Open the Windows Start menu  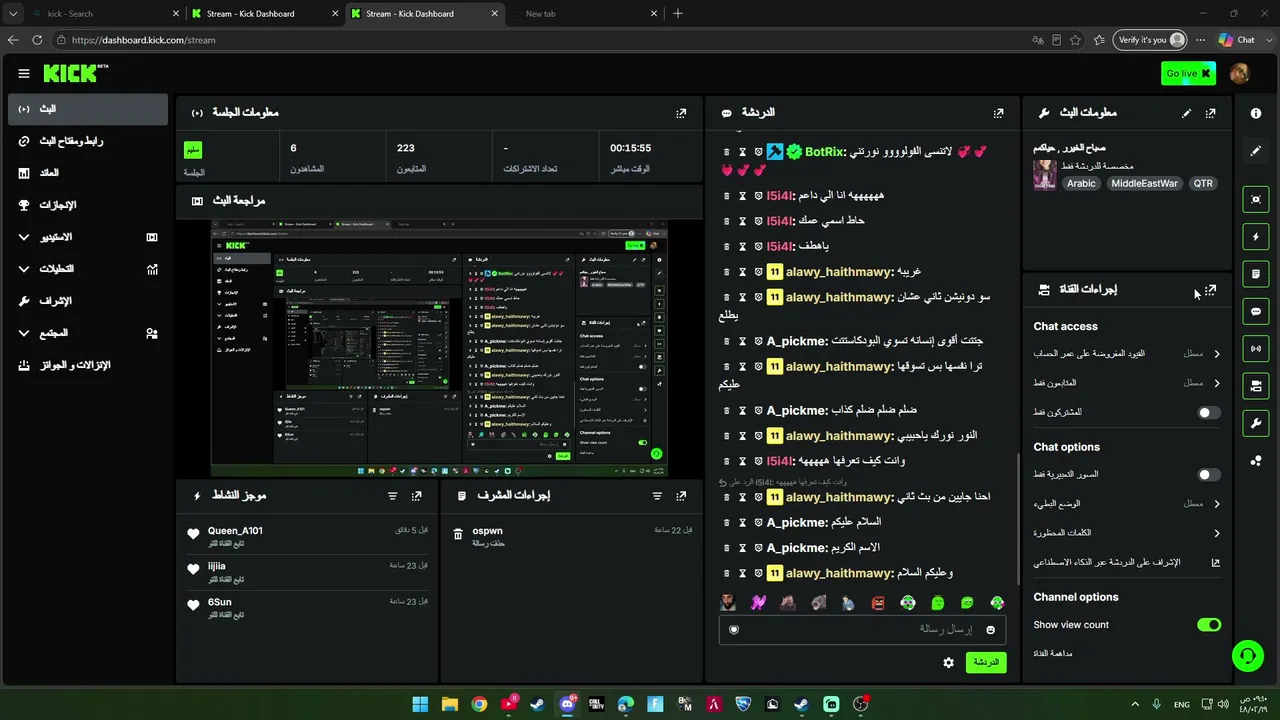[420, 704]
